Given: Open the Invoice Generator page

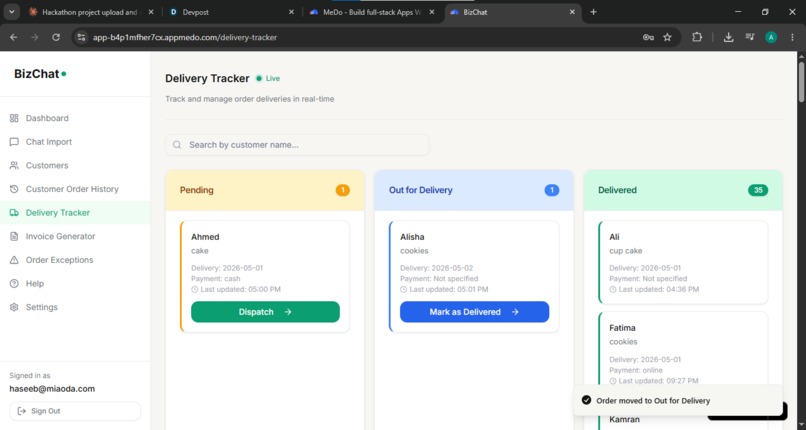Looking at the screenshot, I should coord(60,236).
